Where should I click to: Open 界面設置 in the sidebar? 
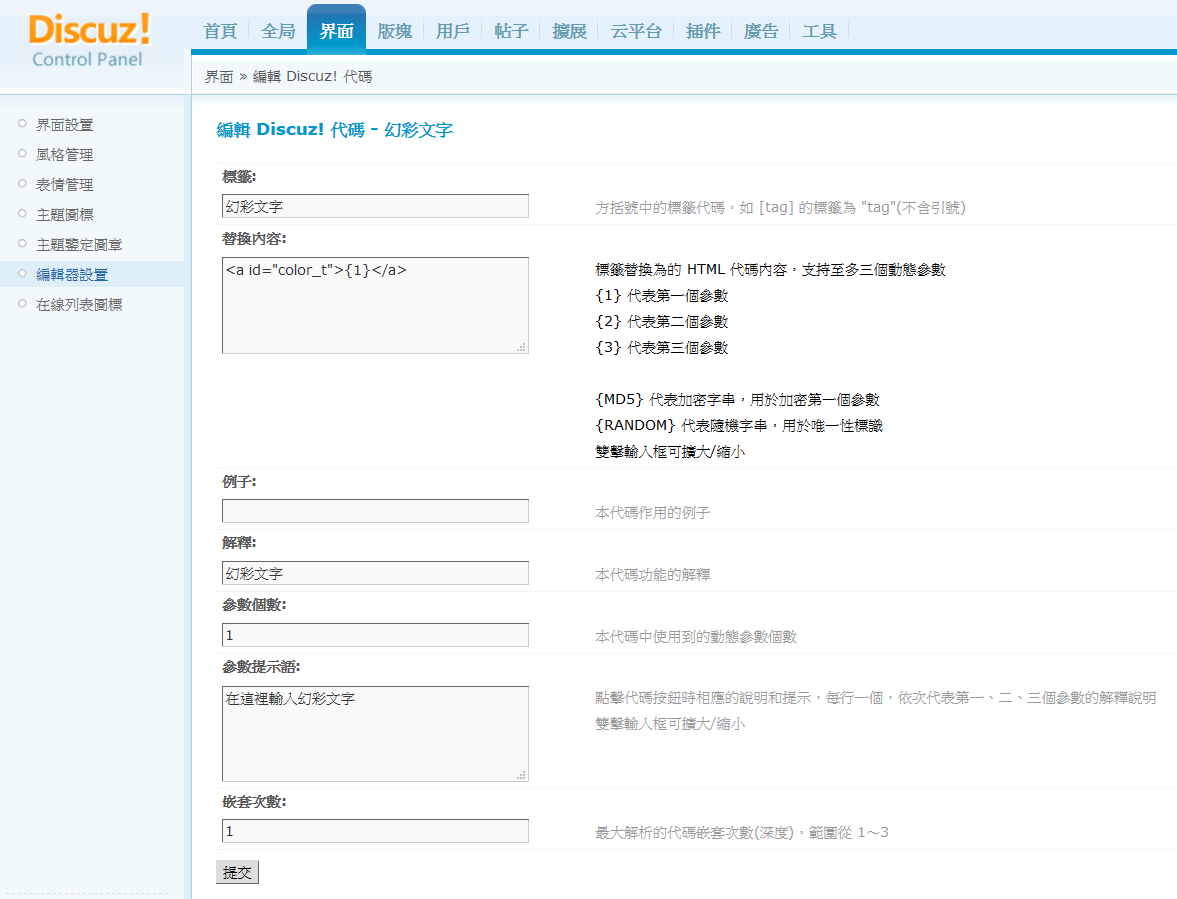click(x=65, y=125)
